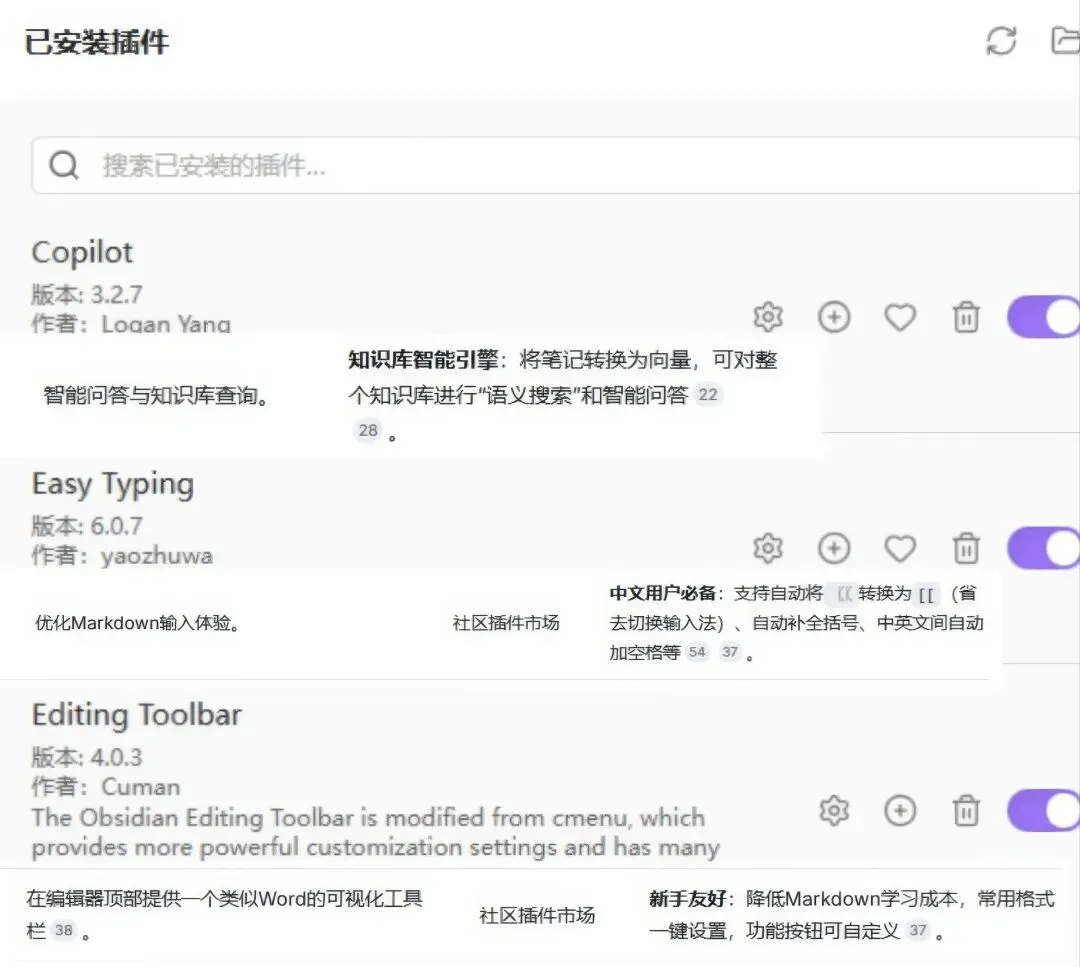Click the Editing Toolbar plugin title
This screenshot has height=967, width=1080.
(136, 715)
